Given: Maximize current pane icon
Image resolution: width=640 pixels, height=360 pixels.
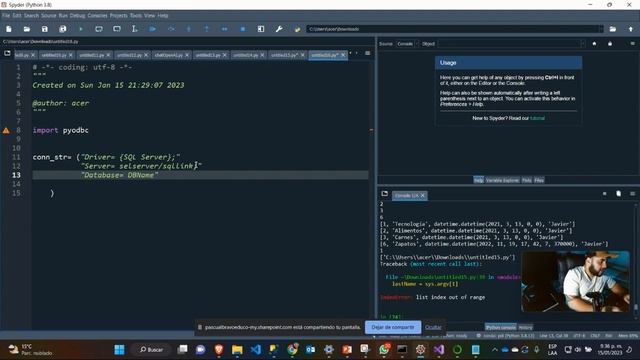Looking at the screenshot, I should click(x=261, y=29).
